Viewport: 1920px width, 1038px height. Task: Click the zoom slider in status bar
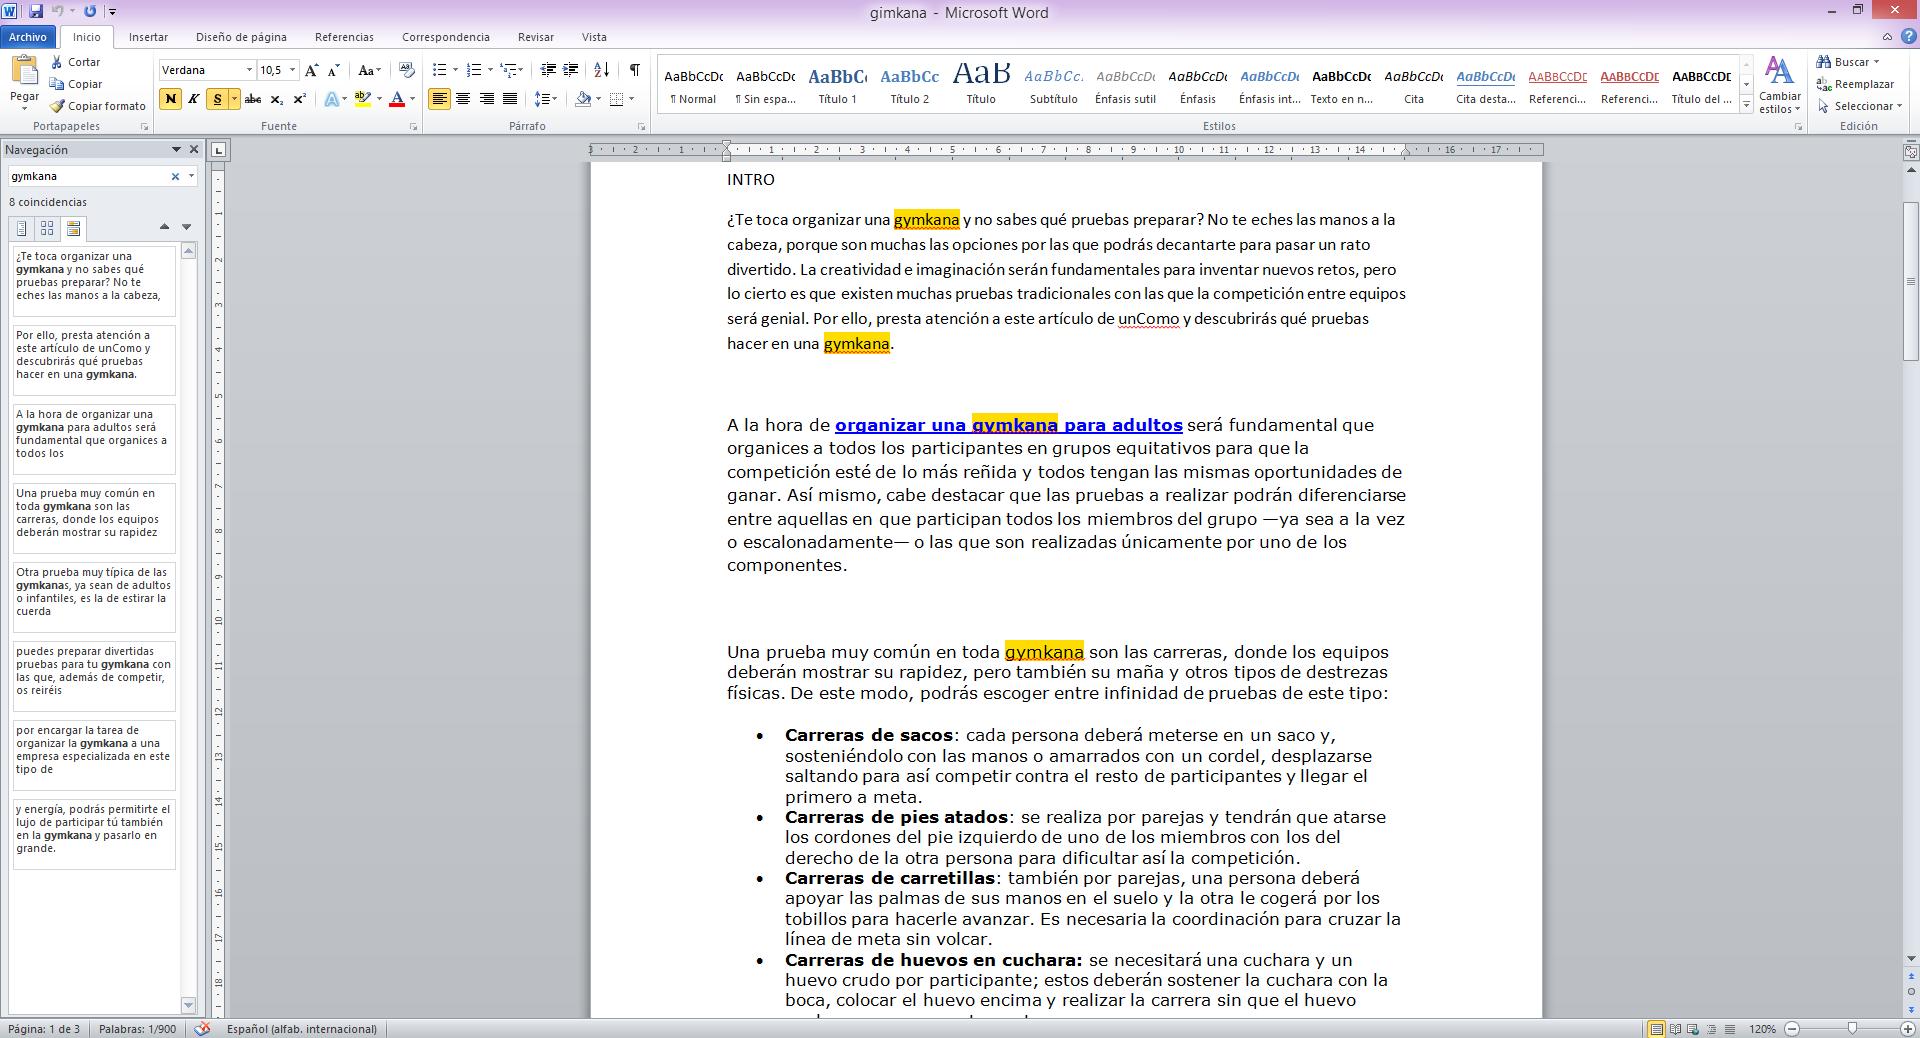(1852, 1028)
